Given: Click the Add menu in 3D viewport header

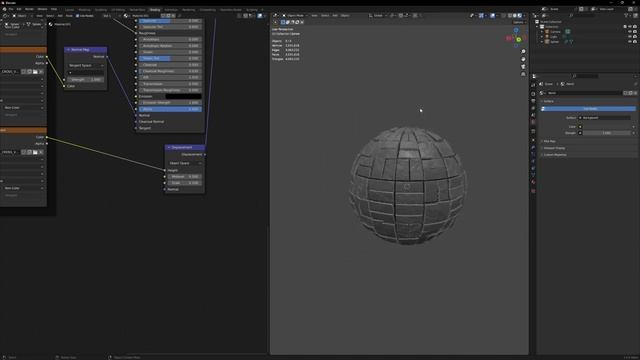Looking at the screenshot, I should click(x=335, y=16).
